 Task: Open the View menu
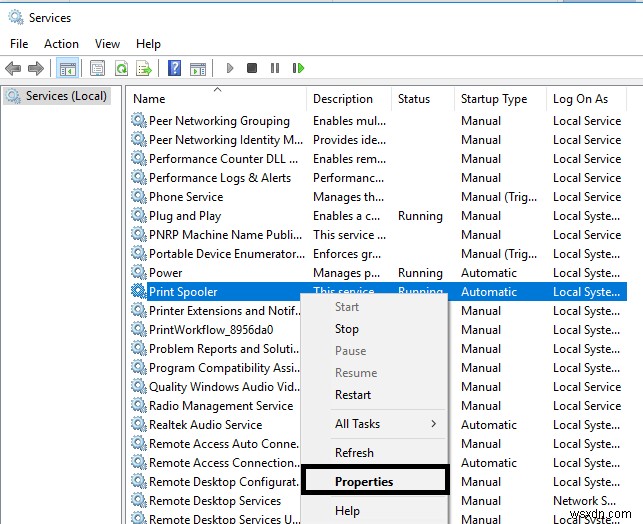pos(107,43)
